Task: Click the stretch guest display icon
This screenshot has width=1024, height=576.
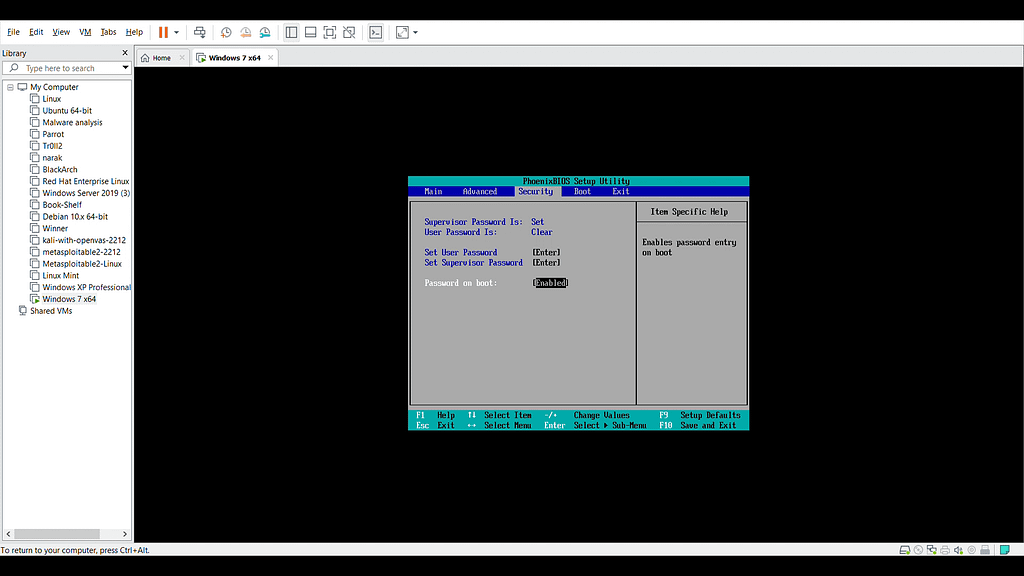Action: (x=402, y=32)
